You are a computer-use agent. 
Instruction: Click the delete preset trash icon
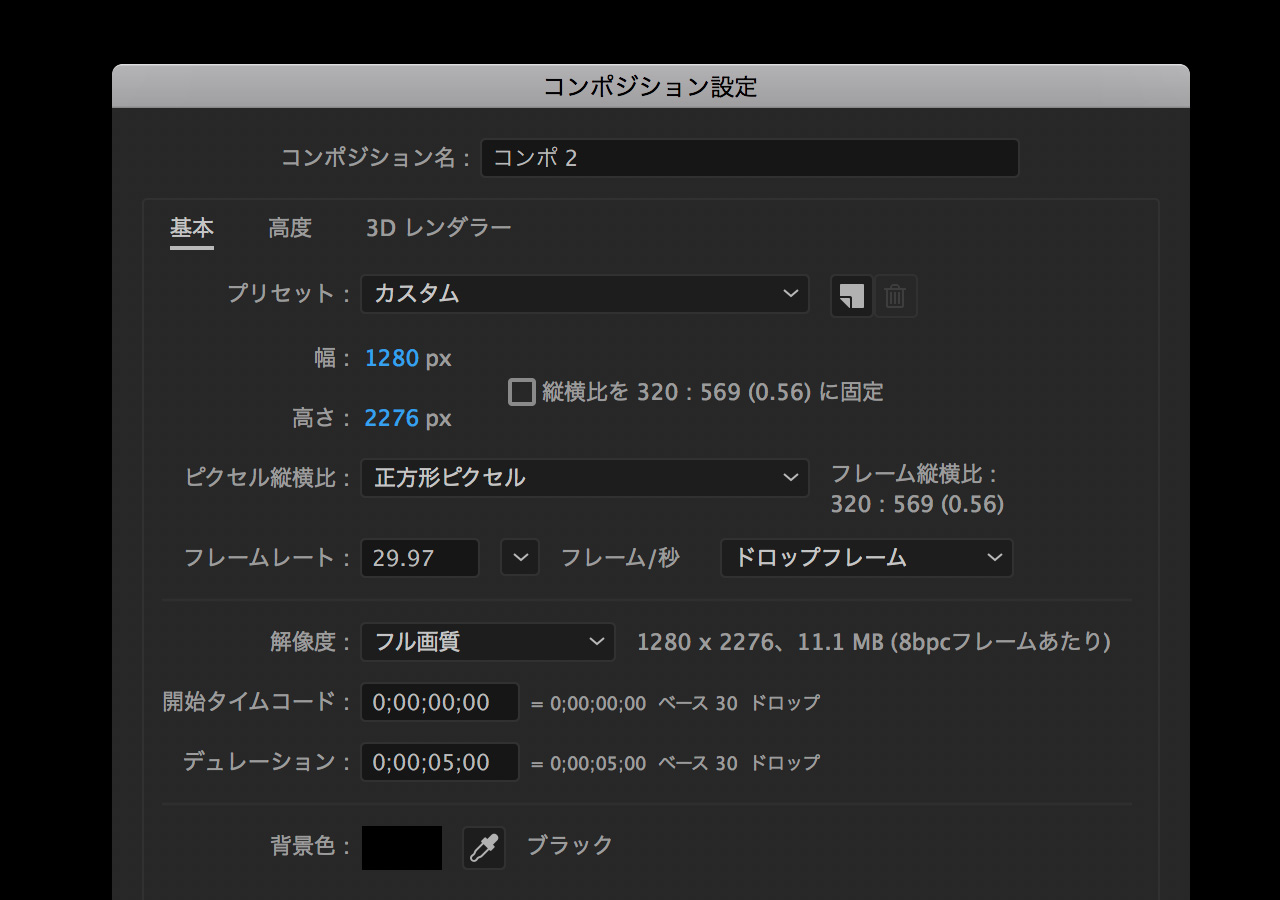coord(896,296)
